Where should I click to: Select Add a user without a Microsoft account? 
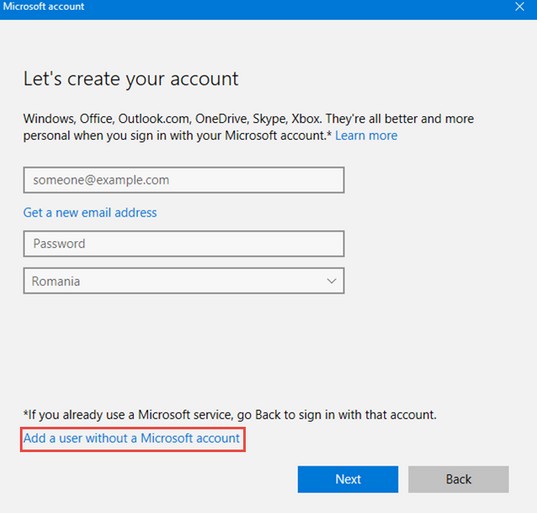tap(132, 438)
